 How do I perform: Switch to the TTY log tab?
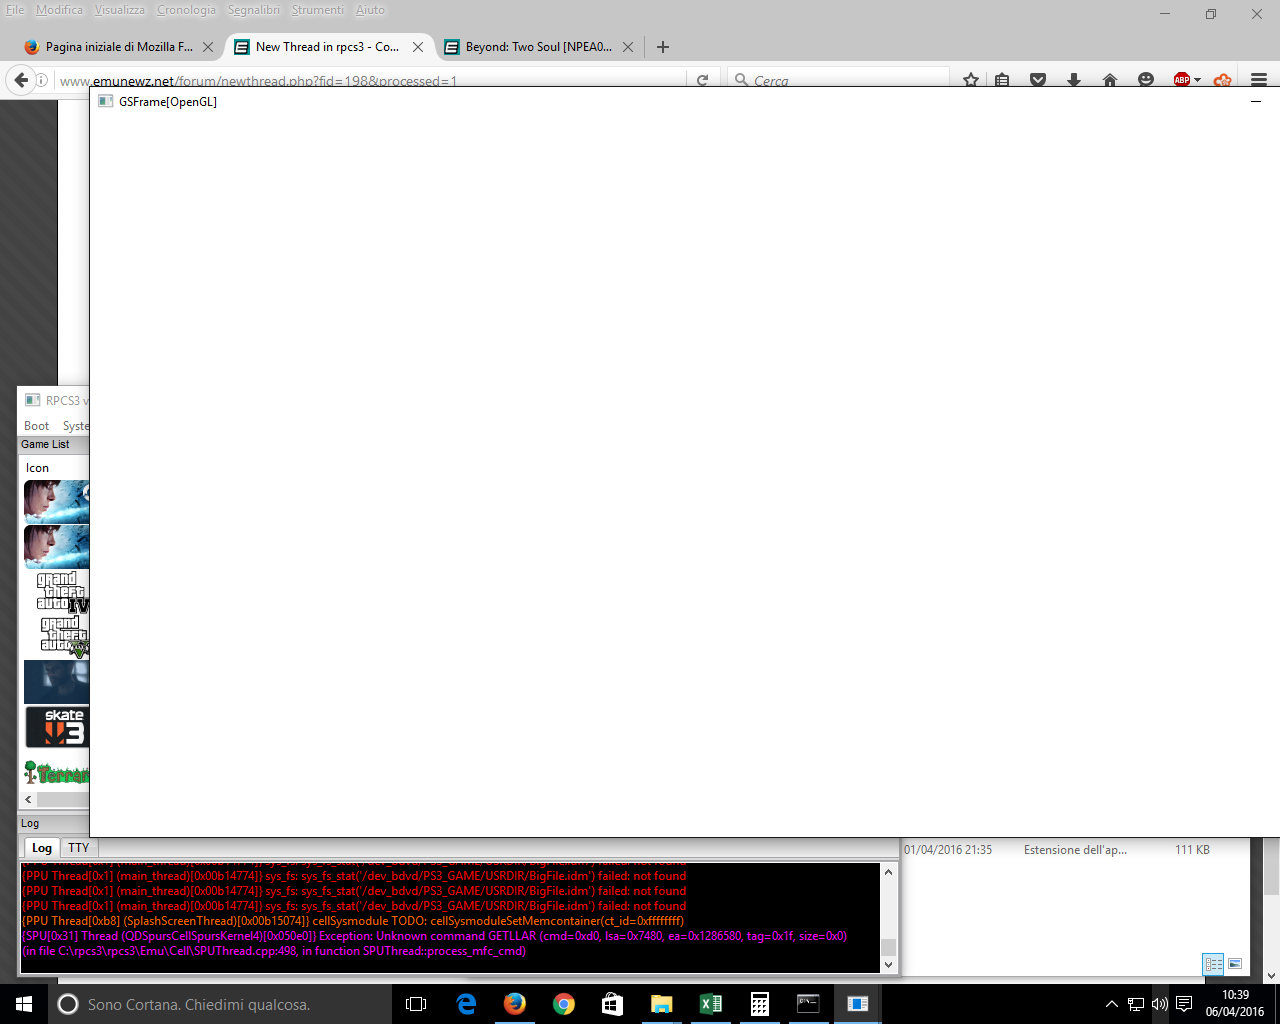click(78, 848)
